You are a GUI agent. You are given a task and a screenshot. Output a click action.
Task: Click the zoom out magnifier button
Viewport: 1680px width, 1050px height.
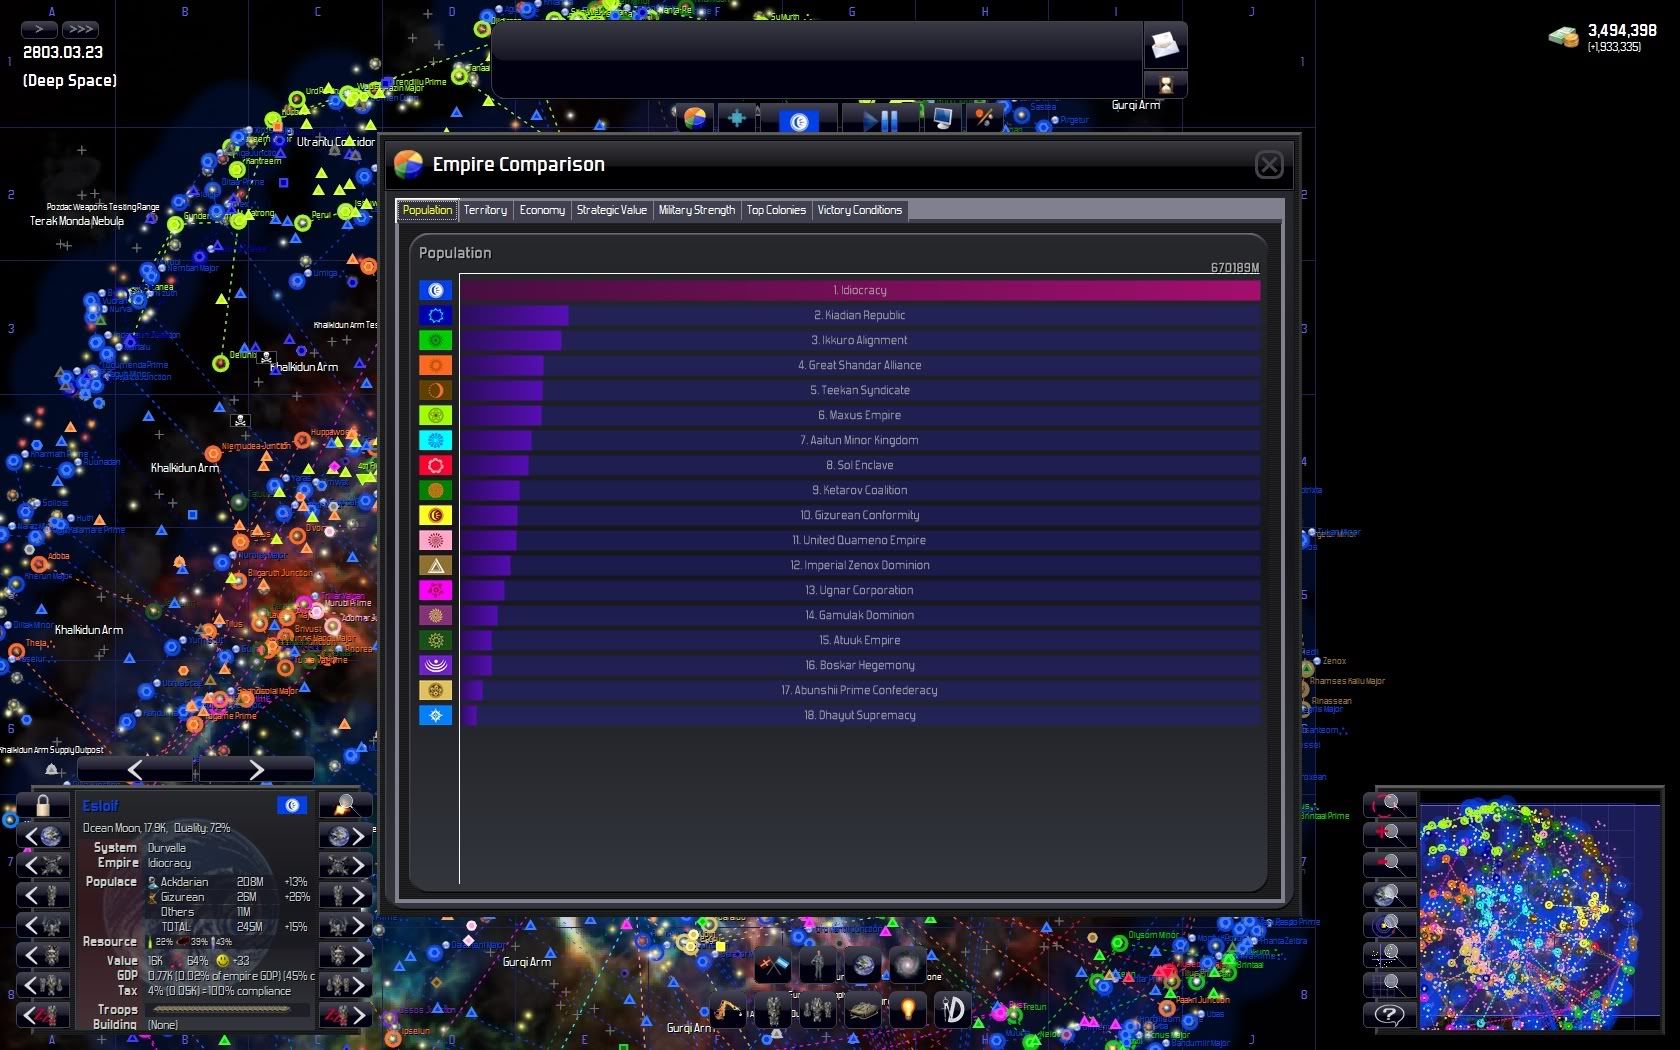click(1389, 863)
